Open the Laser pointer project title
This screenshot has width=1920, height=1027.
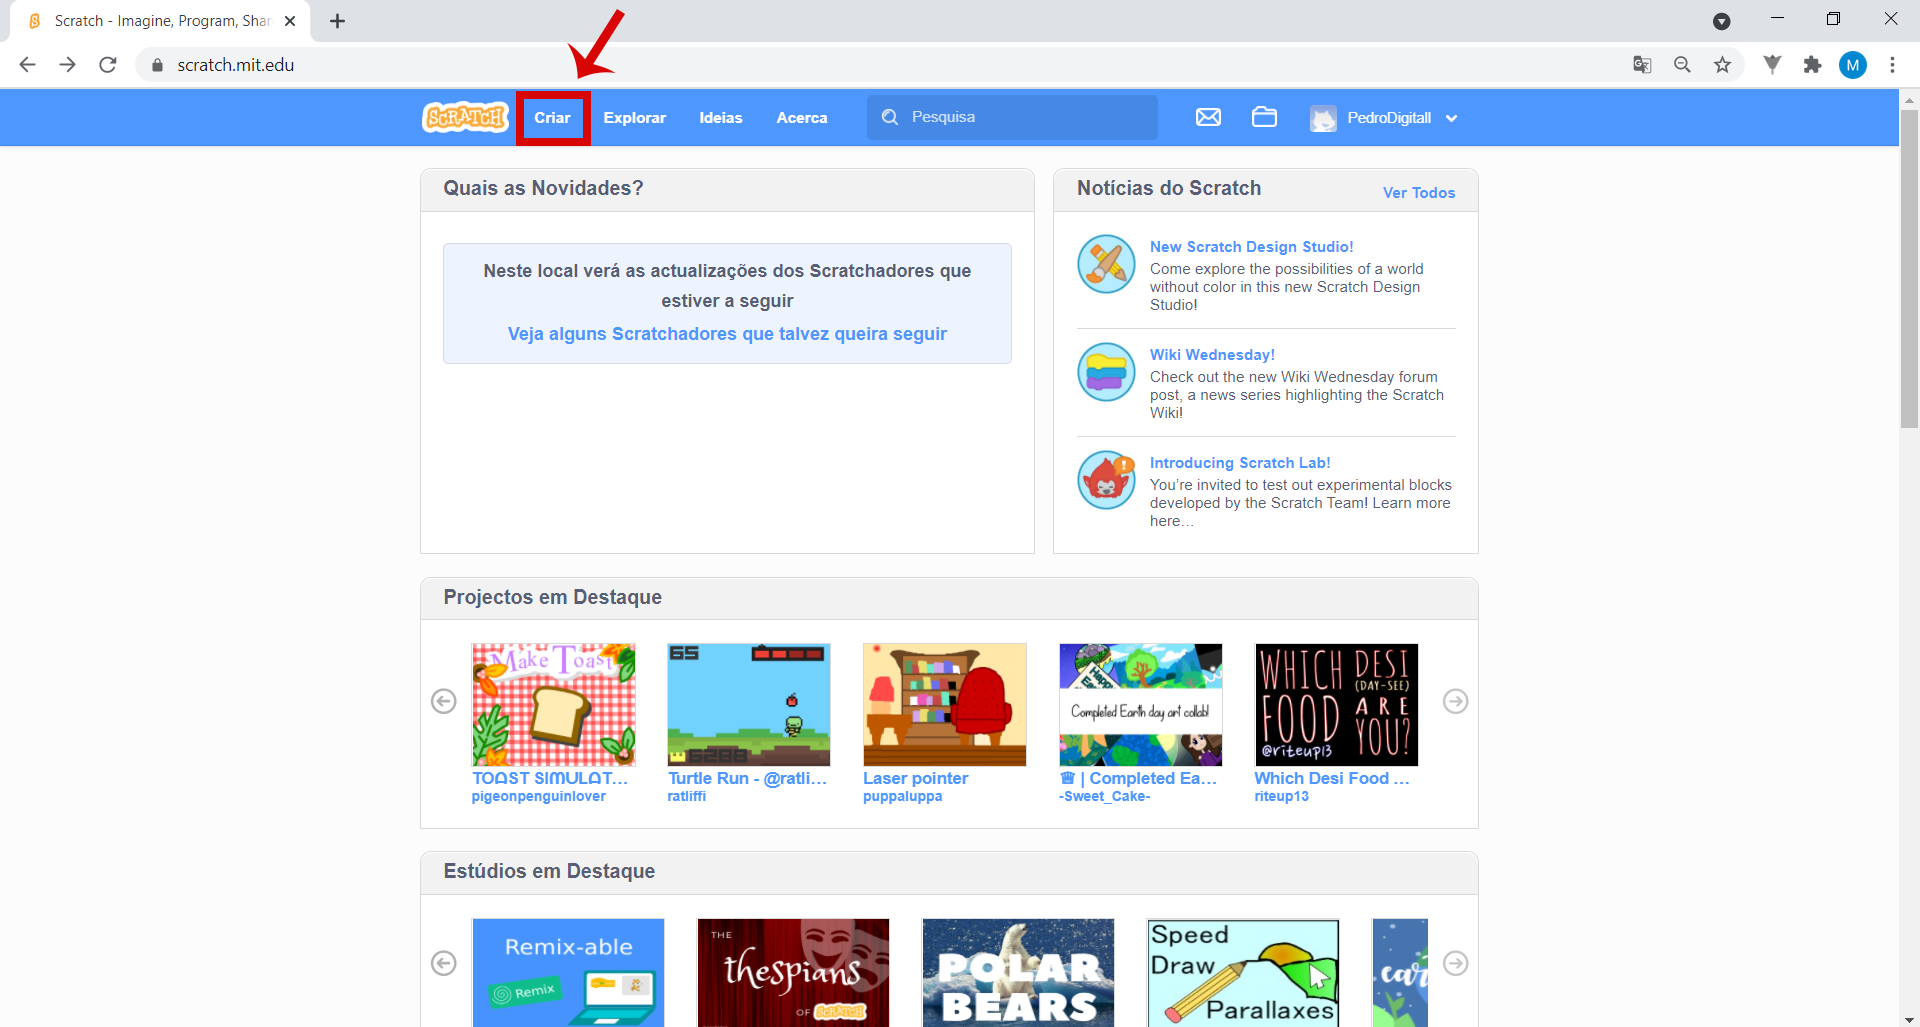click(915, 778)
